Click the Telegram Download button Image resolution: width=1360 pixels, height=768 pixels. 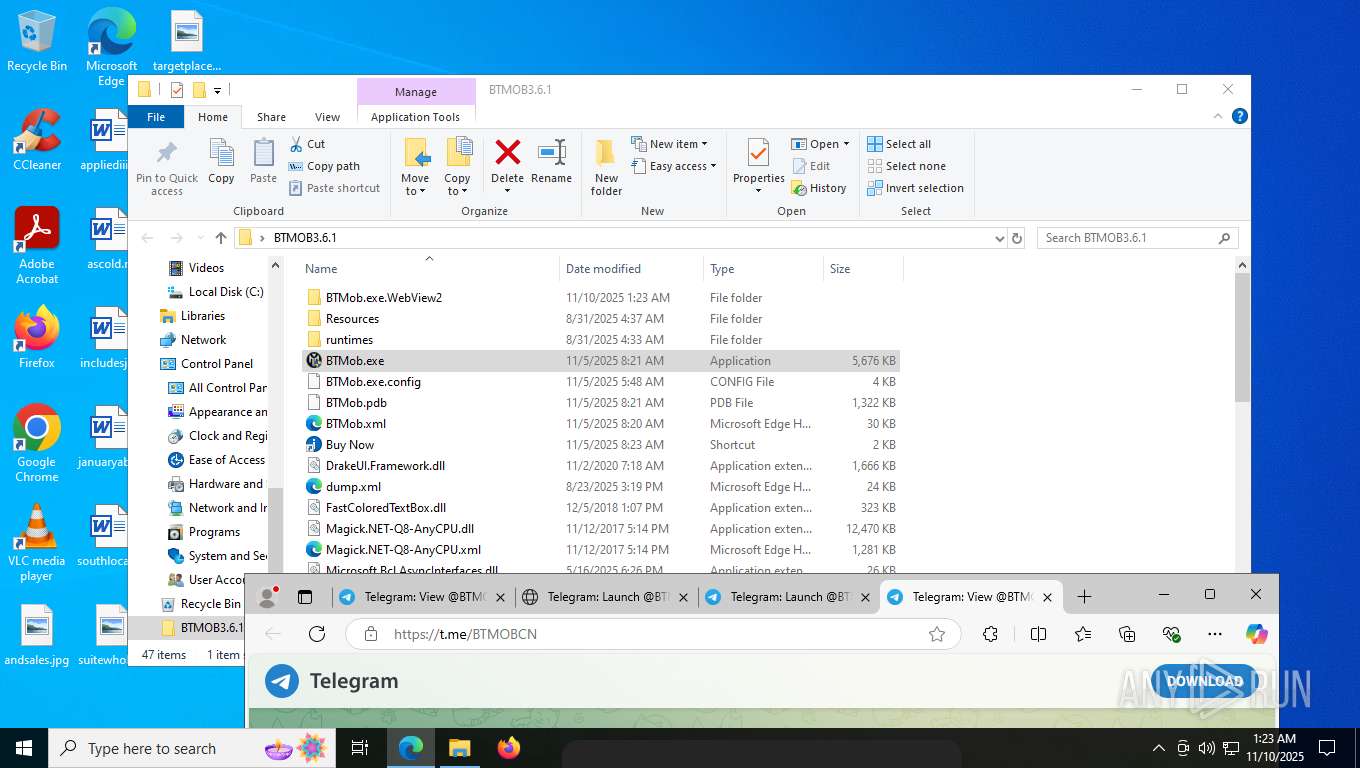click(x=1204, y=681)
